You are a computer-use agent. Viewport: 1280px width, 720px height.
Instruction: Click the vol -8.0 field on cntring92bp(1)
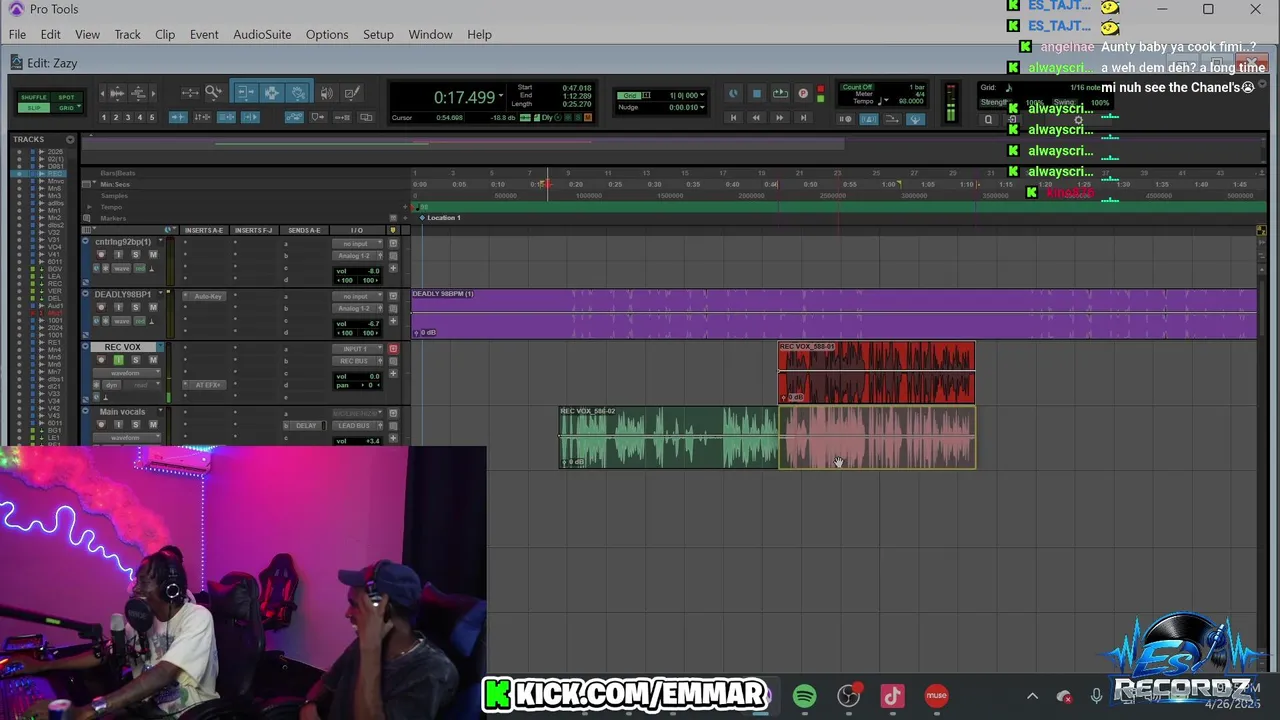358,271
